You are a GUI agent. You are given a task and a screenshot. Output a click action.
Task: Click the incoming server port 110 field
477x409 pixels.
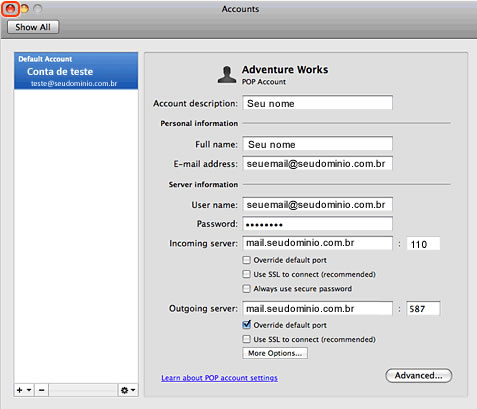(423, 244)
